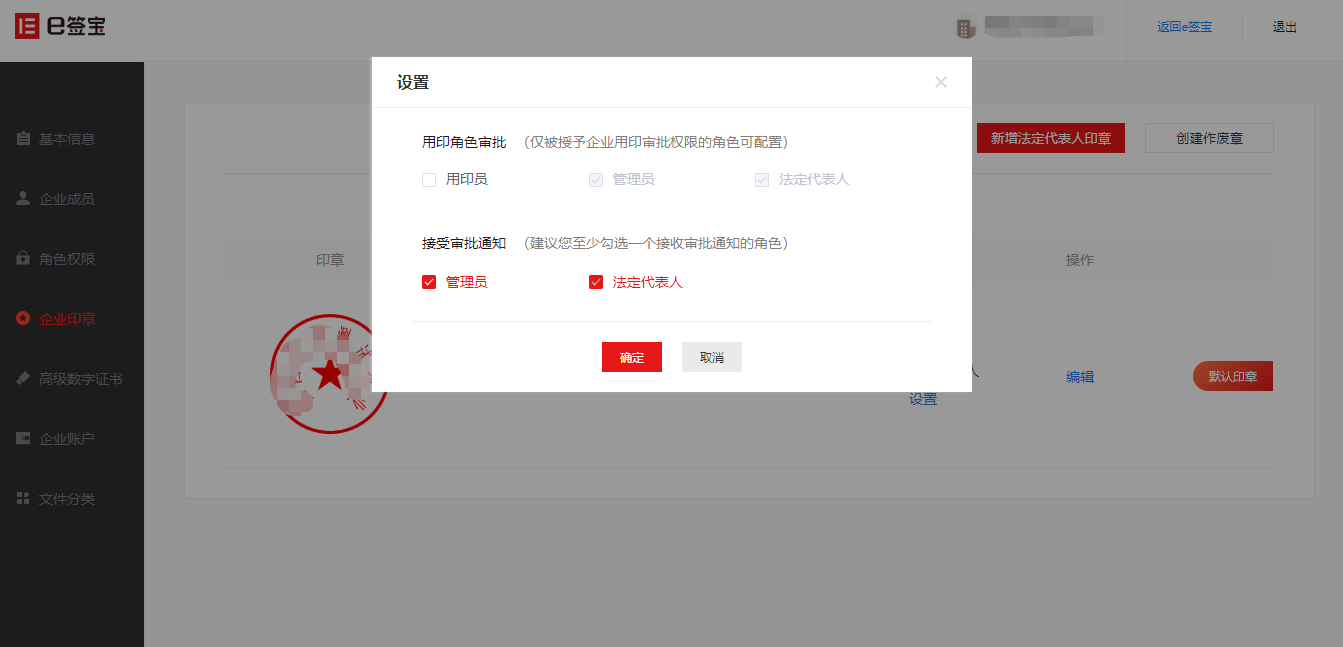1343x647 pixels.
Task: Open 返回e签宝 link
Action: (x=1185, y=27)
